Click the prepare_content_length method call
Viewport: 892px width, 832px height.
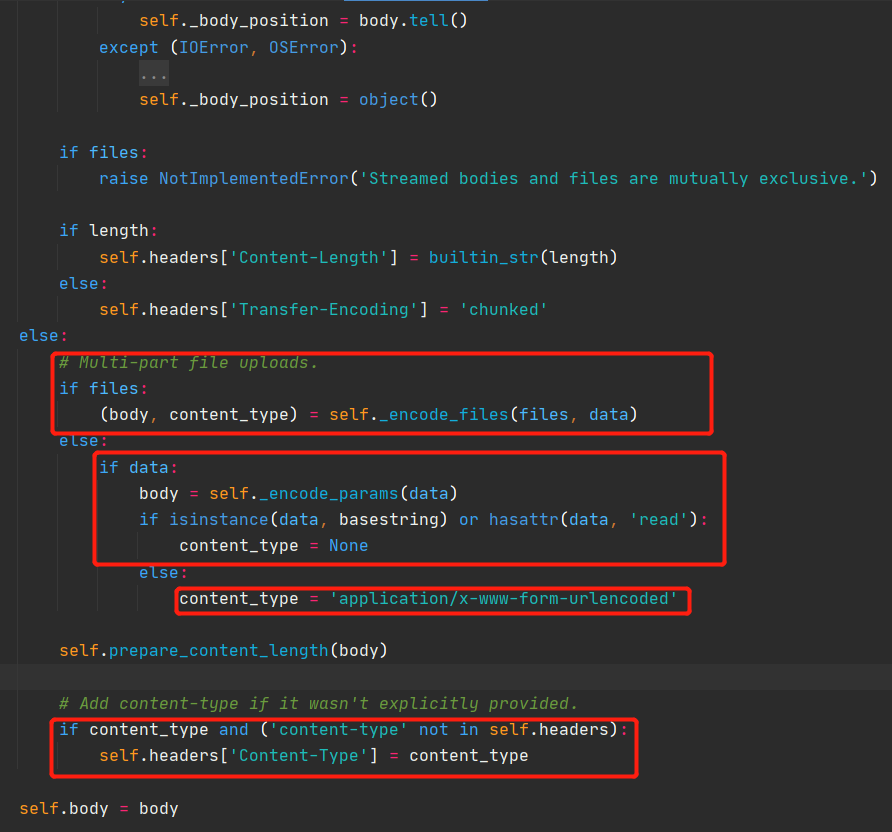218,650
